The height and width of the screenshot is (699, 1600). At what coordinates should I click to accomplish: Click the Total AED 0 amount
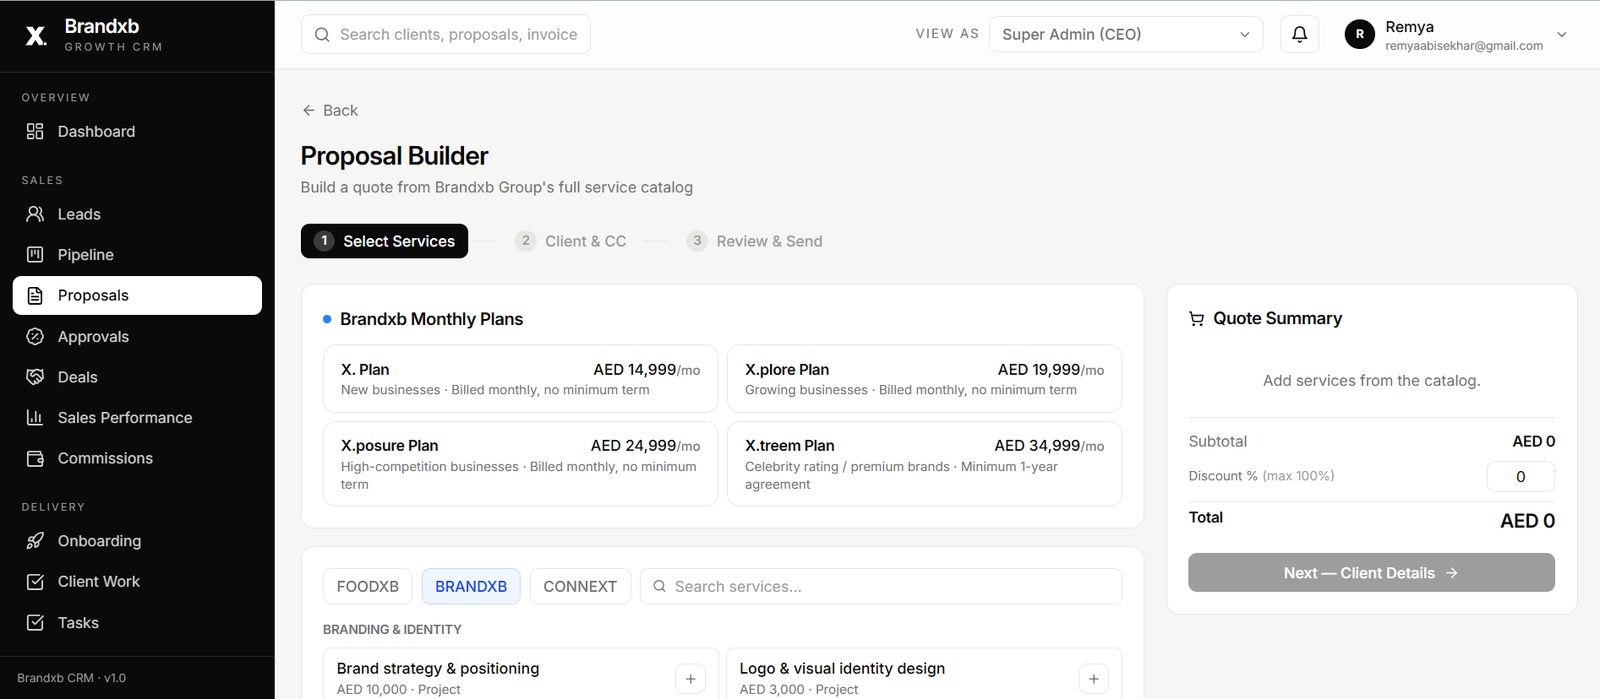pos(1527,521)
